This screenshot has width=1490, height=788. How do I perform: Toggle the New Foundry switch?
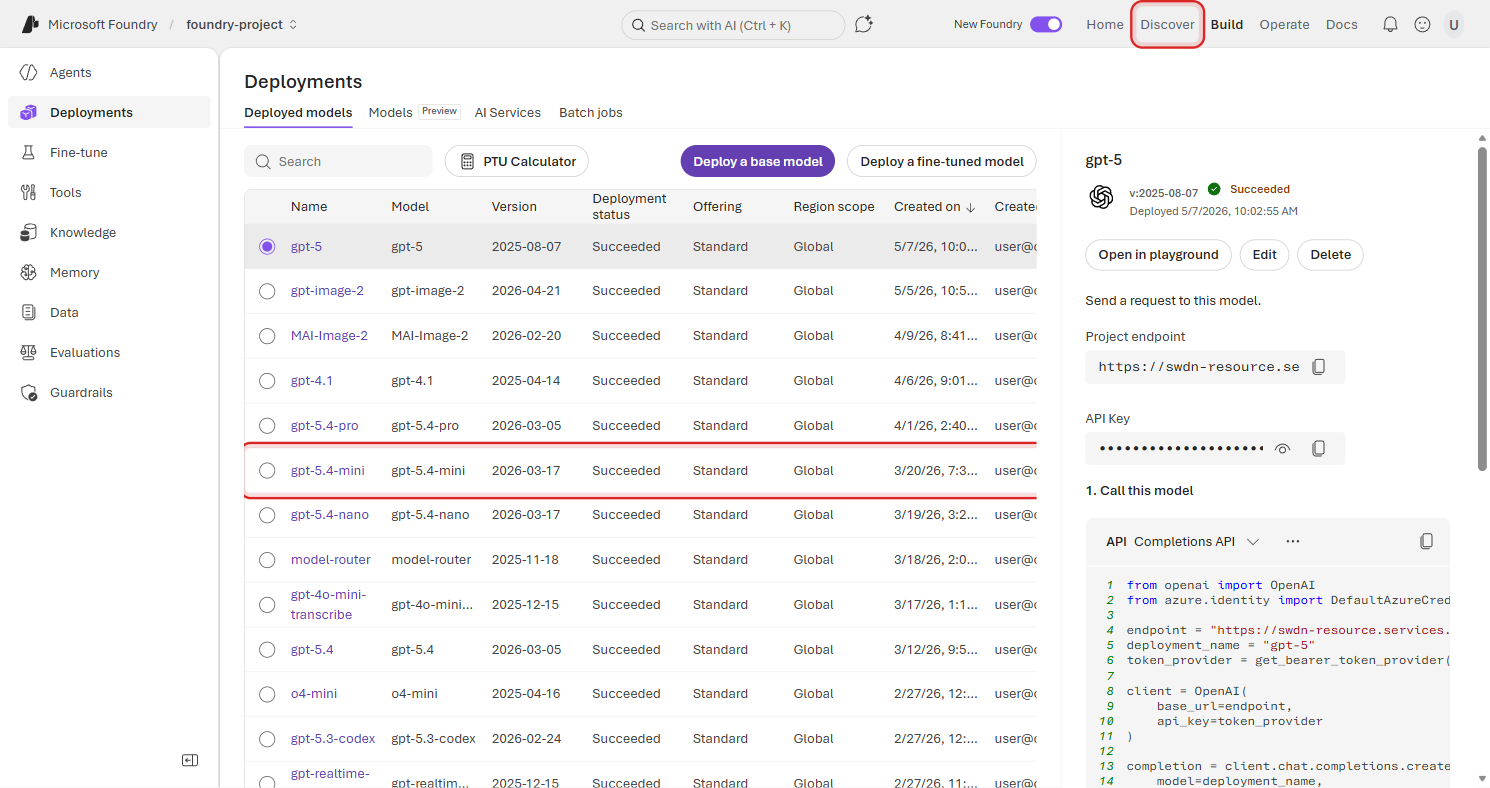click(1046, 24)
